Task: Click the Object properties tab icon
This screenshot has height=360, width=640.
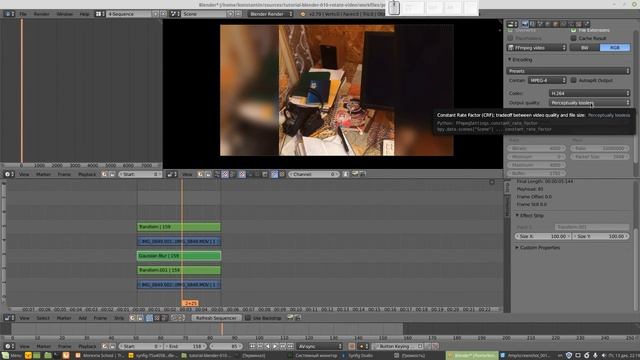Action: click(x=556, y=24)
